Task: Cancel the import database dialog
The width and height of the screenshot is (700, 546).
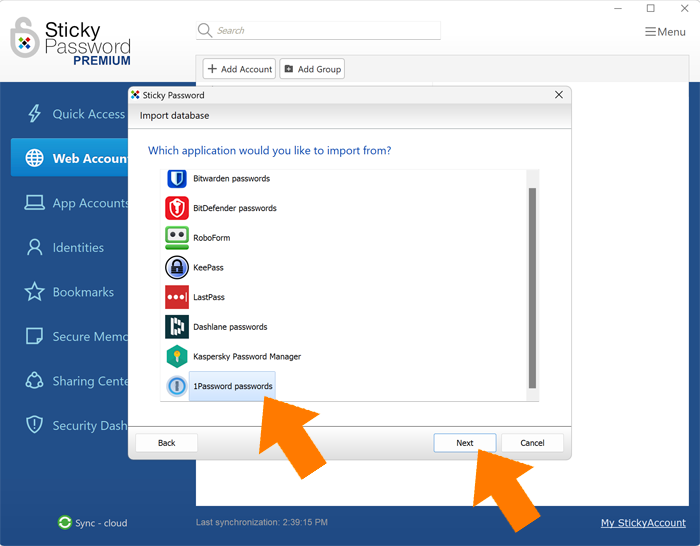Action: tap(532, 443)
